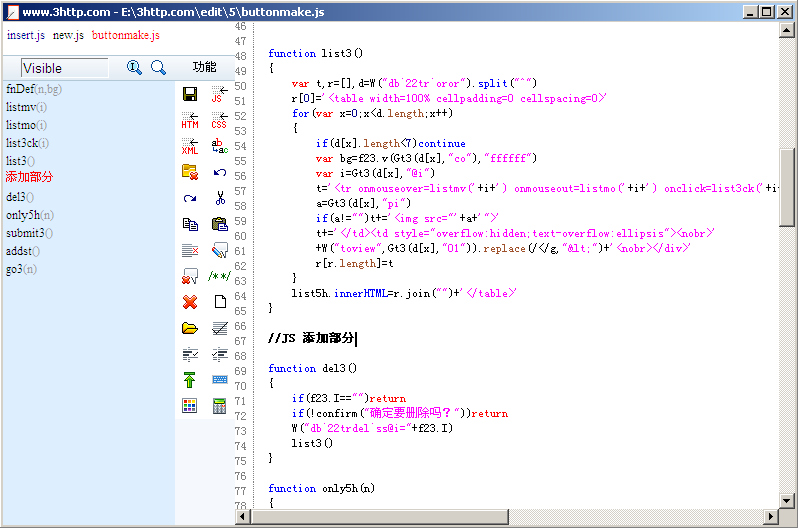
Task: Click the checked lines icon
Action: coord(219,328)
